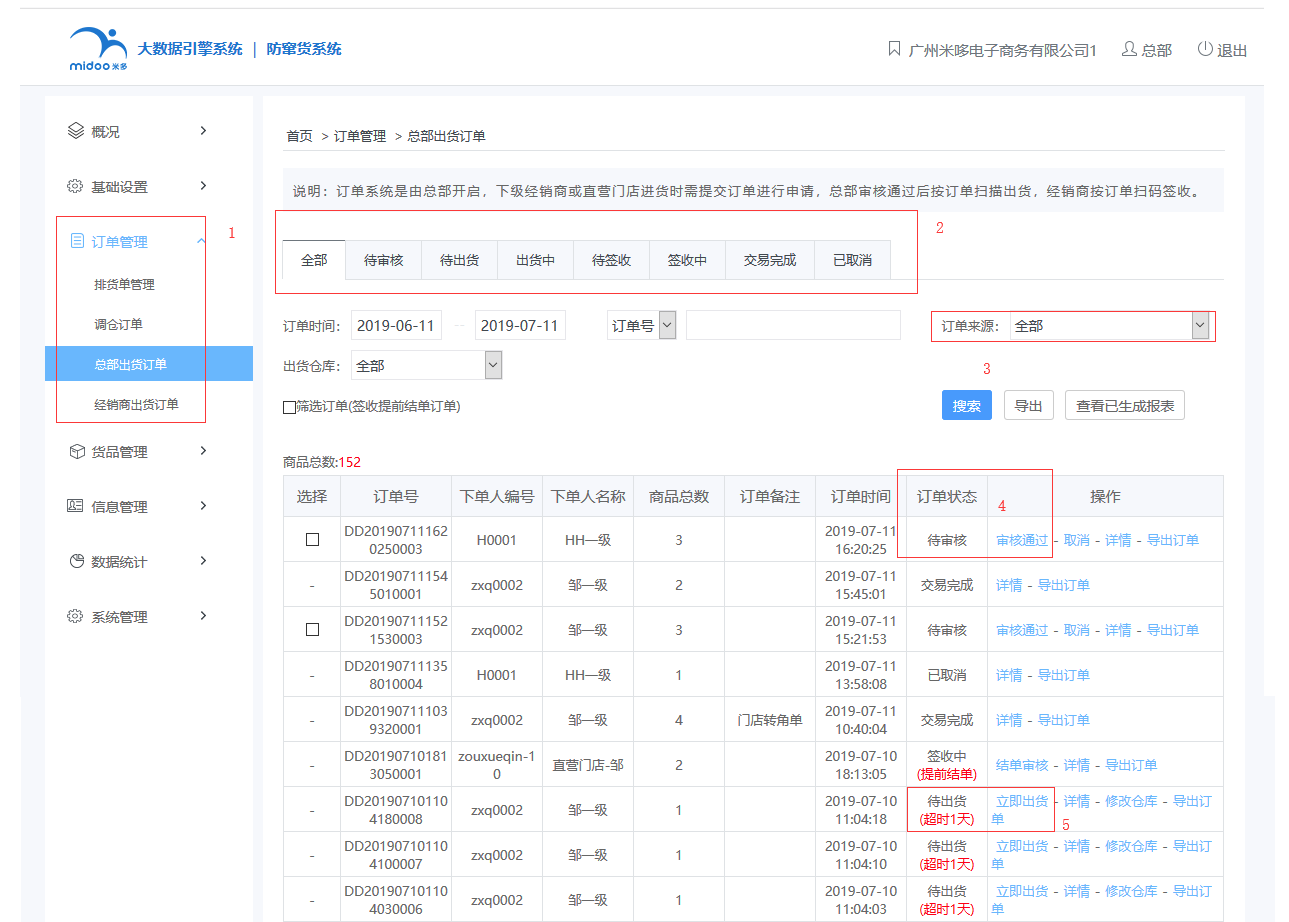Collapse the 订单管理 sidebar menu

[x=202, y=241]
